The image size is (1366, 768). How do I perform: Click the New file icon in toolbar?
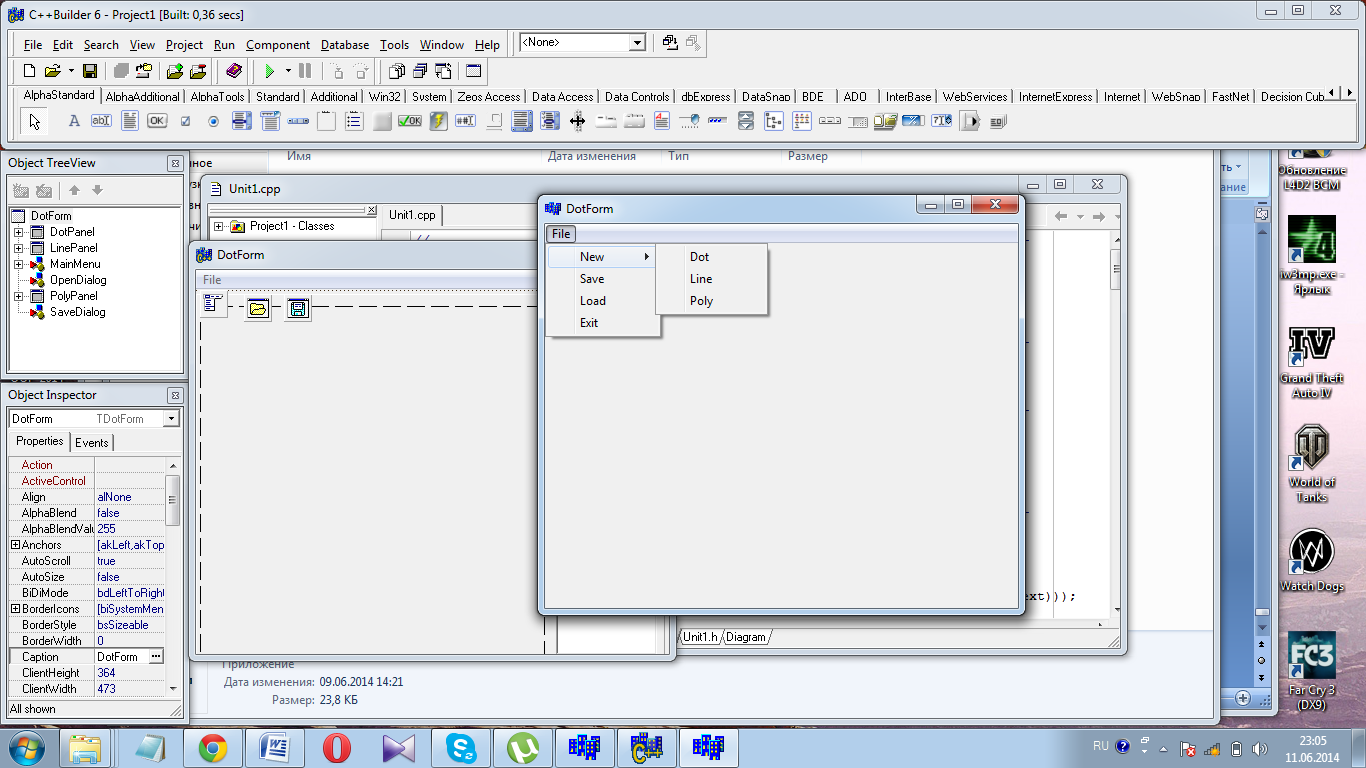coord(29,71)
